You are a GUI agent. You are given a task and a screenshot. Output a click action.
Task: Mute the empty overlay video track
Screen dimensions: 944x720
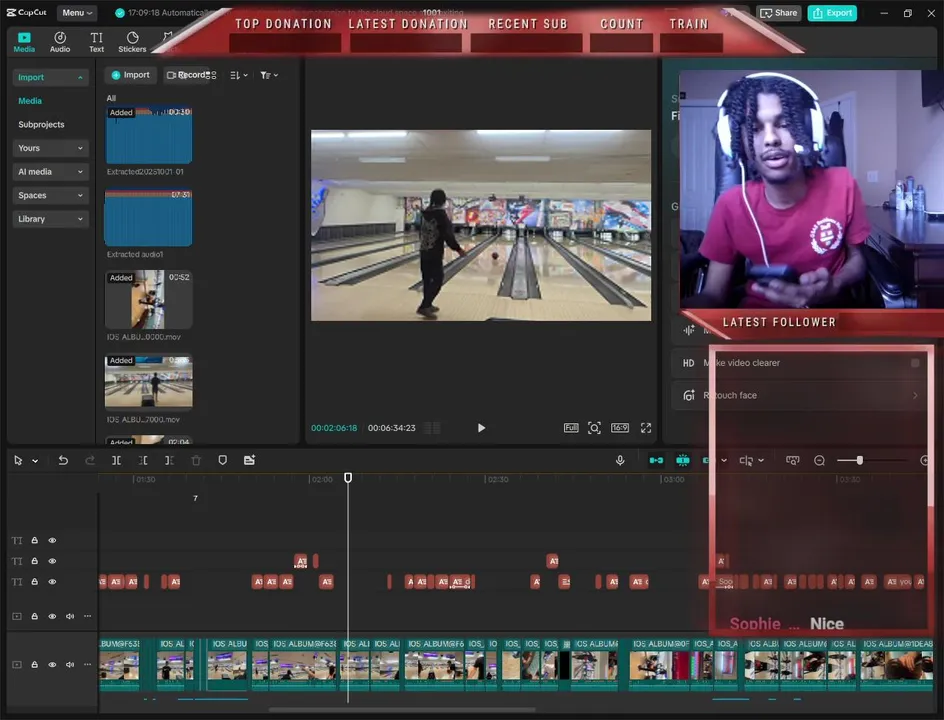(x=70, y=616)
